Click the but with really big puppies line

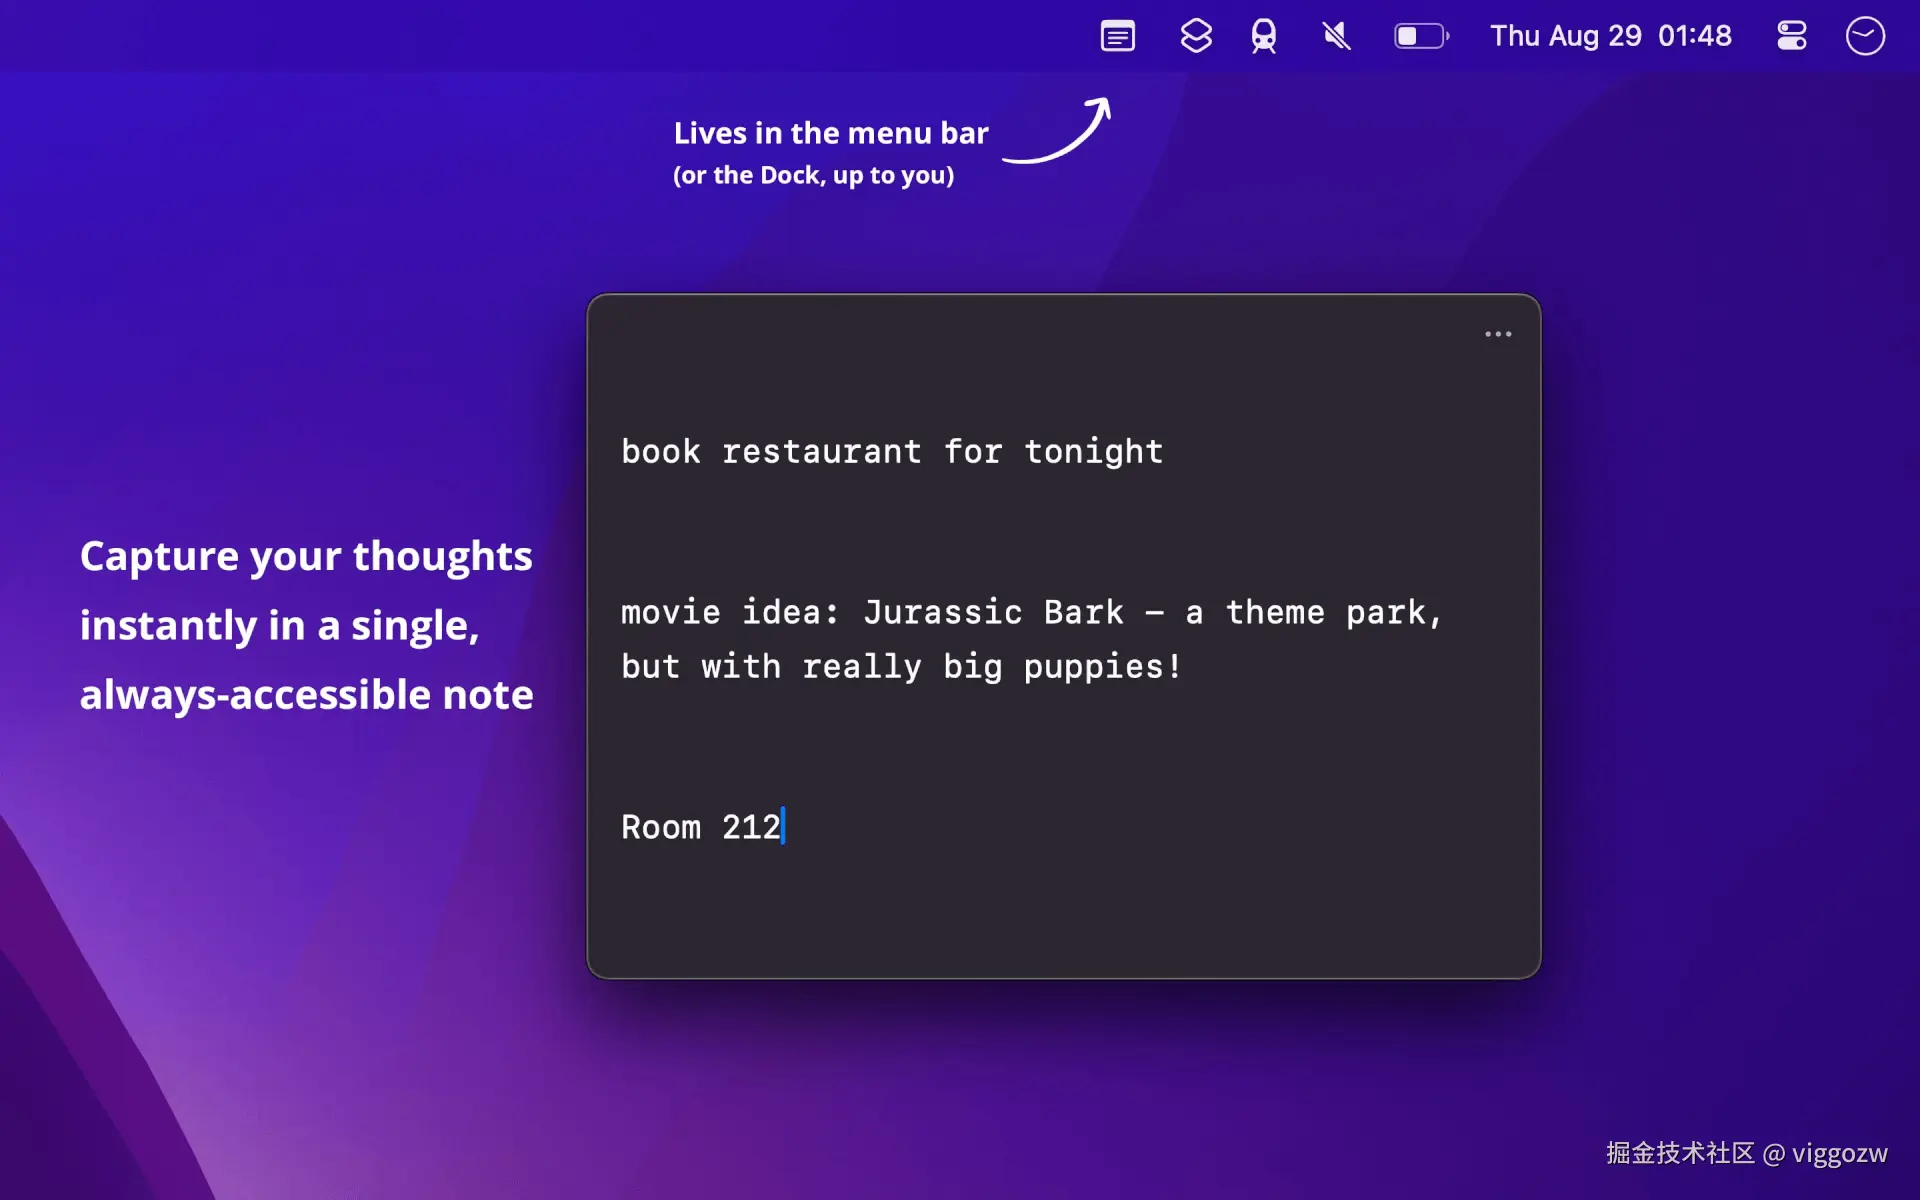[900, 667]
